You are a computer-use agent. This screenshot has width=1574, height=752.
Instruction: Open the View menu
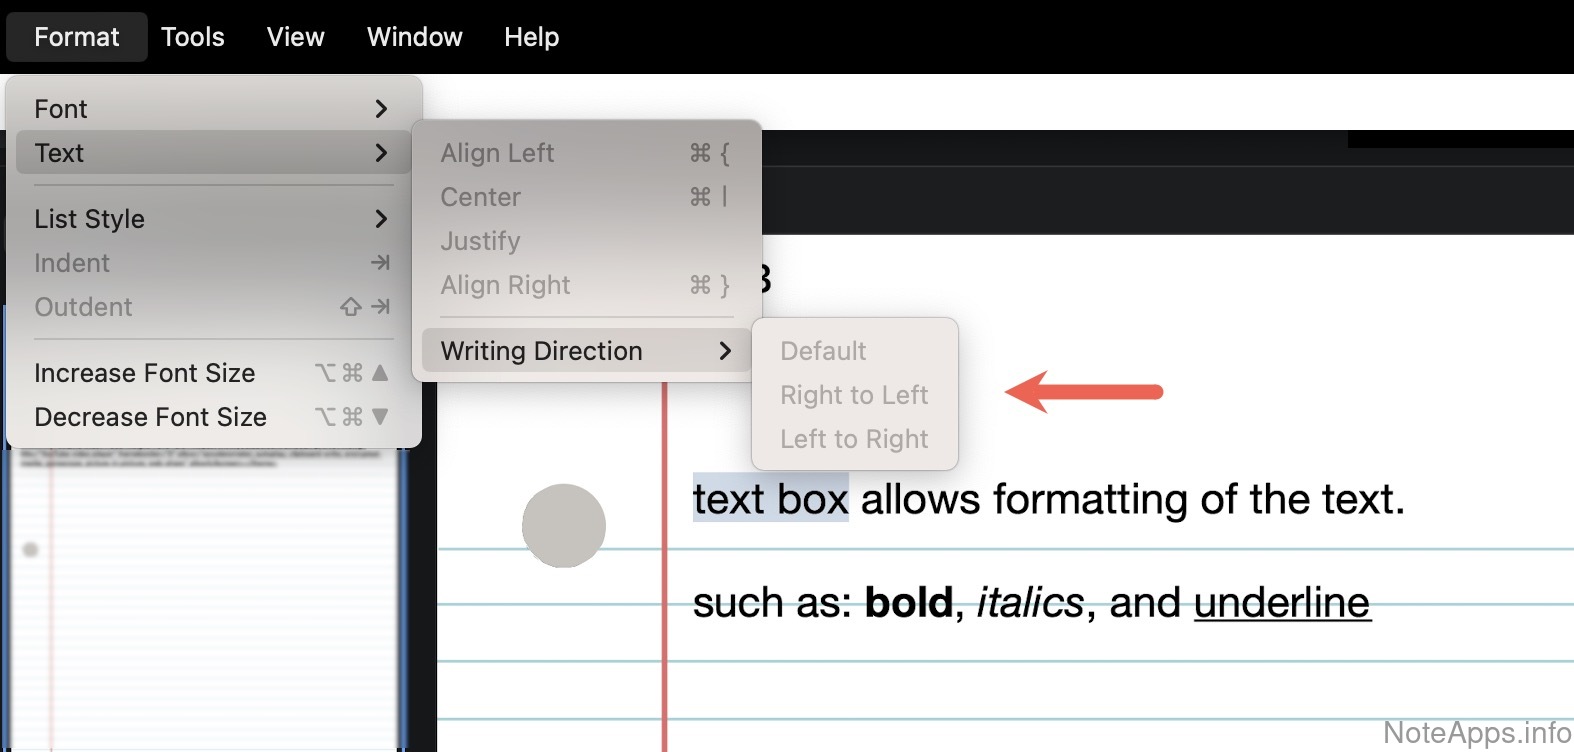295,37
